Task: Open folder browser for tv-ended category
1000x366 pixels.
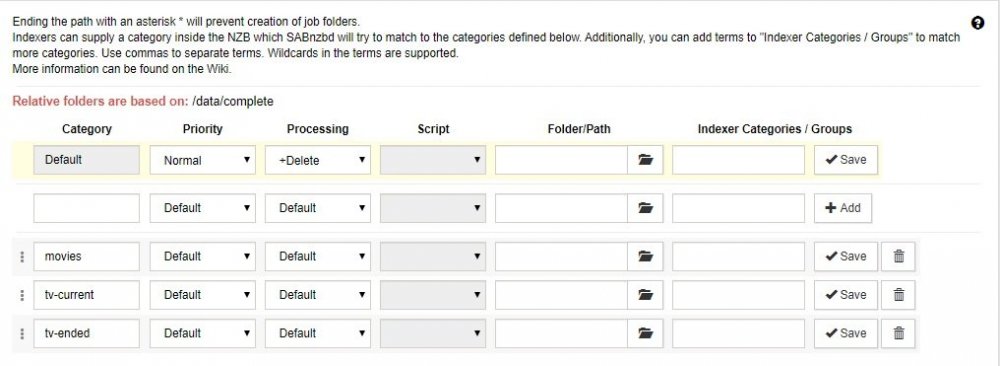Action: click(x=645, y=333)
